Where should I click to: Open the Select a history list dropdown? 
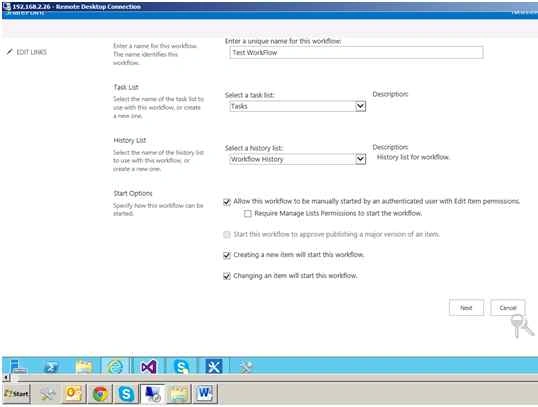[x=297, y=159]
